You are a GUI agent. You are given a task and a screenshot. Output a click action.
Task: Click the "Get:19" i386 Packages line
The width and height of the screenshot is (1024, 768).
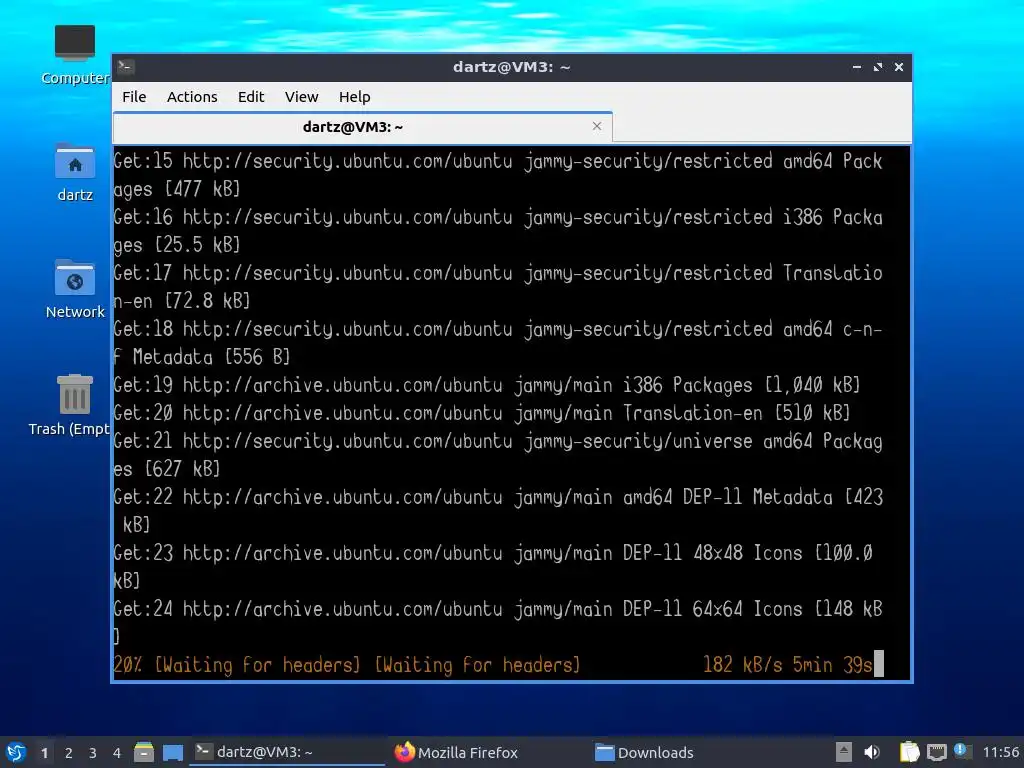(x=487, y=385)
